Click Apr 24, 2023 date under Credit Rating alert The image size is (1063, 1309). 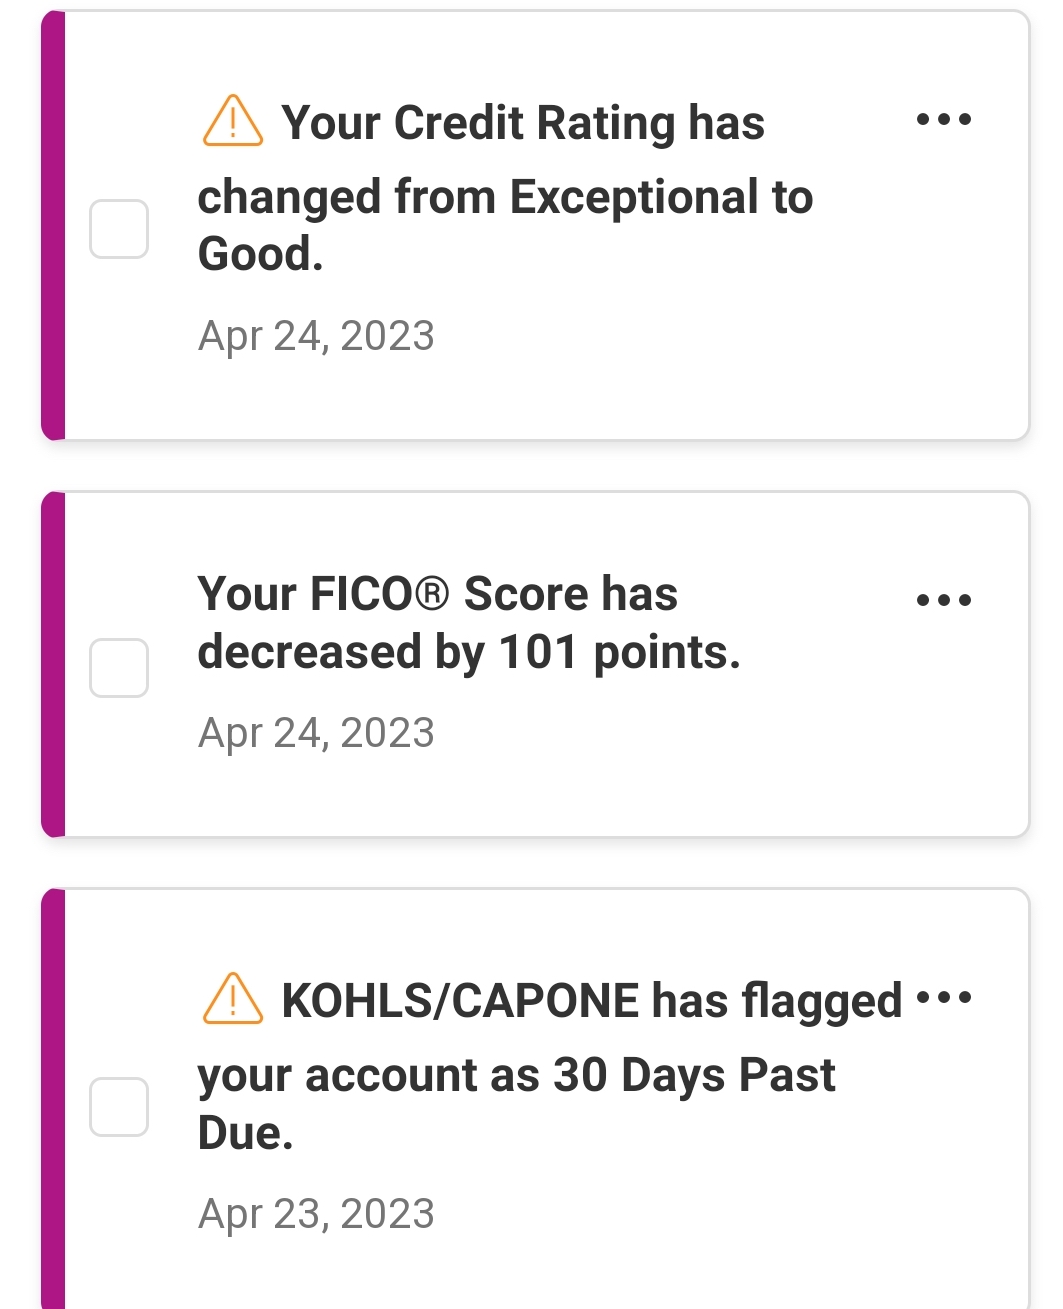coord(316,336)
